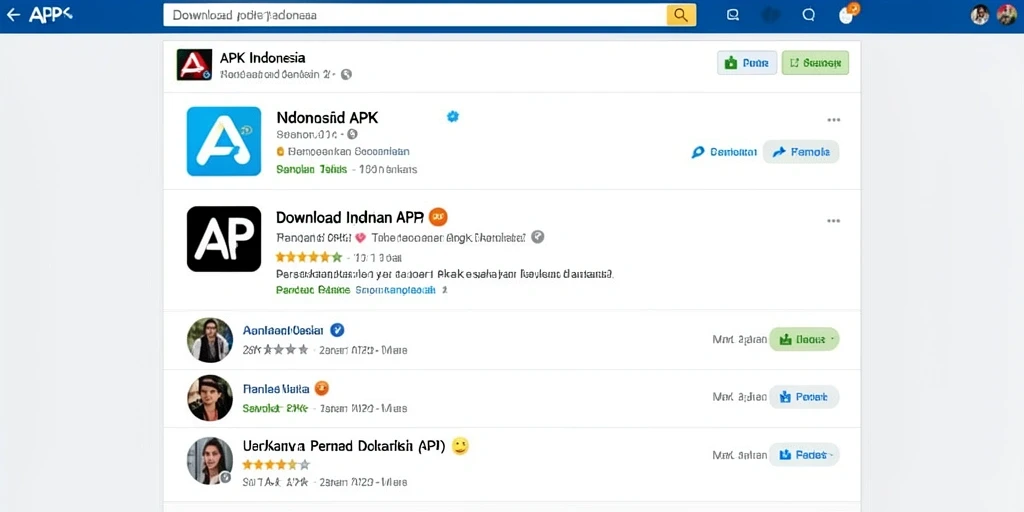The width and height of the screenshot is (1024, 512).
Task: Open the 'APK Indonesia' page title
Action: coord(263,57)
